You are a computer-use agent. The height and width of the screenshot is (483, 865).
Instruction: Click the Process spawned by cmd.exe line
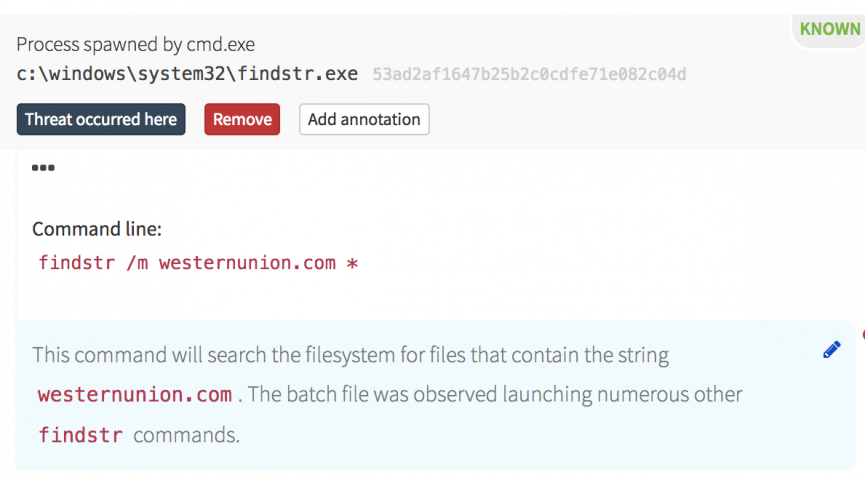point(135,45)
